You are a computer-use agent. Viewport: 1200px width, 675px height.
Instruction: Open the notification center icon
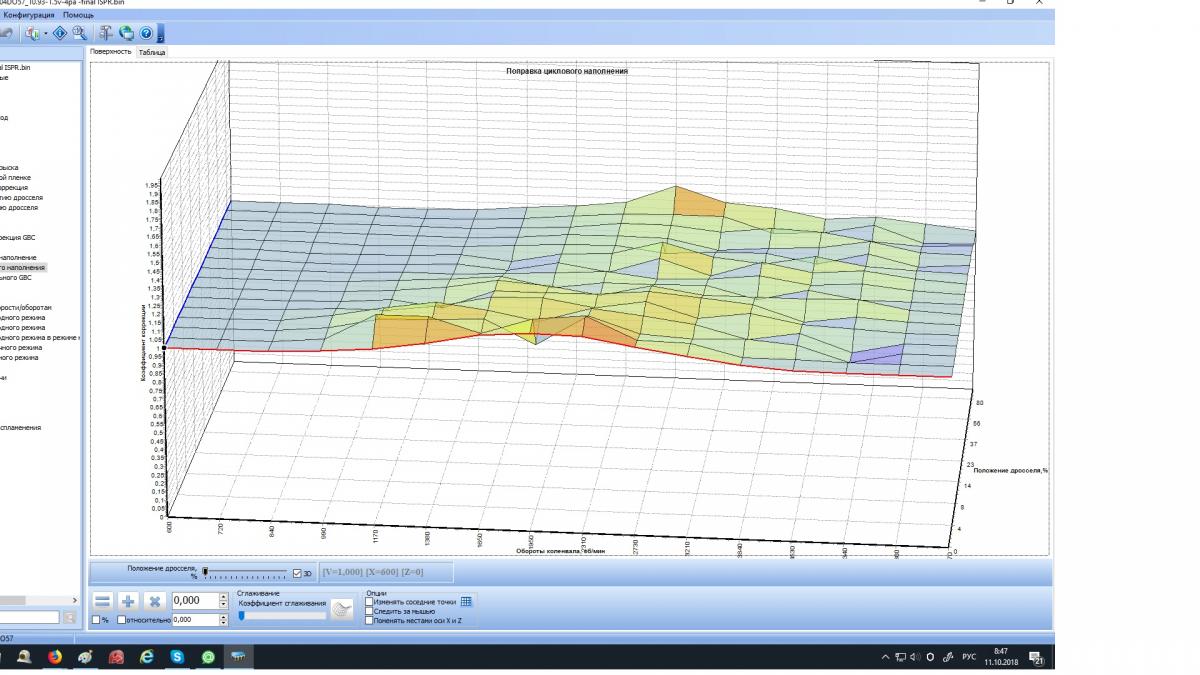1037,659
